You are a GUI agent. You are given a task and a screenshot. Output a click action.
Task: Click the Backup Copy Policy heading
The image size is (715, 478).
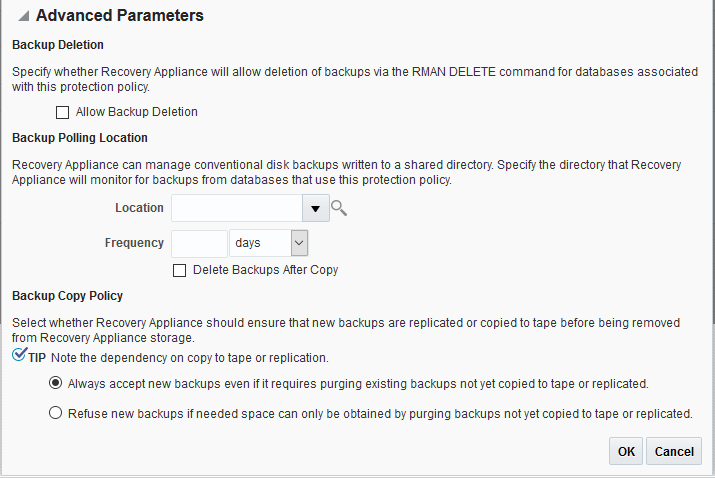click(x=66, y=296)
